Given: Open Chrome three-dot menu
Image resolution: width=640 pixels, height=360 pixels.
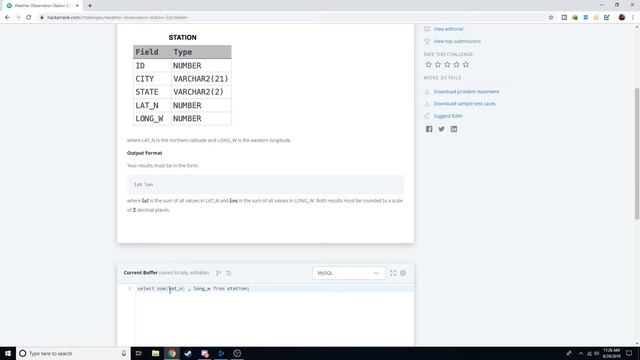Looking at the screenshot, I should click(633, 18).
